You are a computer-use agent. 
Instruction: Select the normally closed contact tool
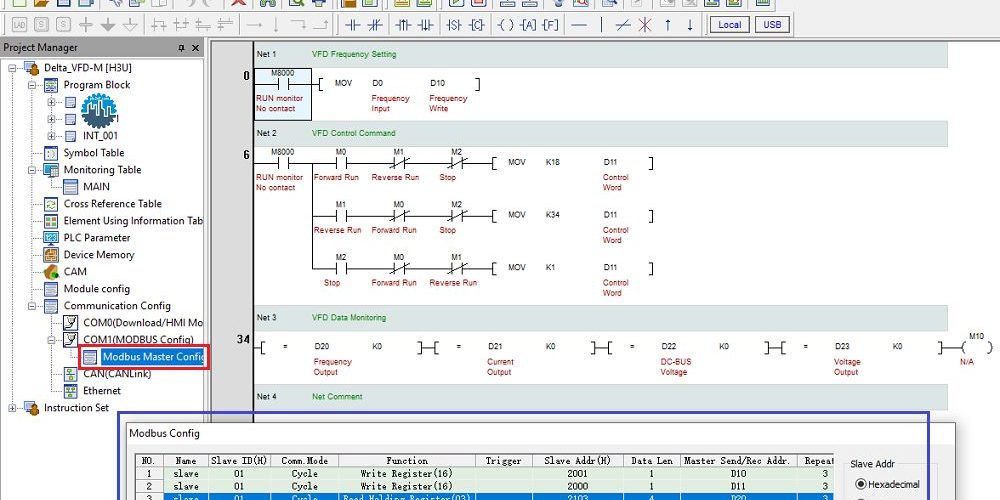click(x=375, y=25)
